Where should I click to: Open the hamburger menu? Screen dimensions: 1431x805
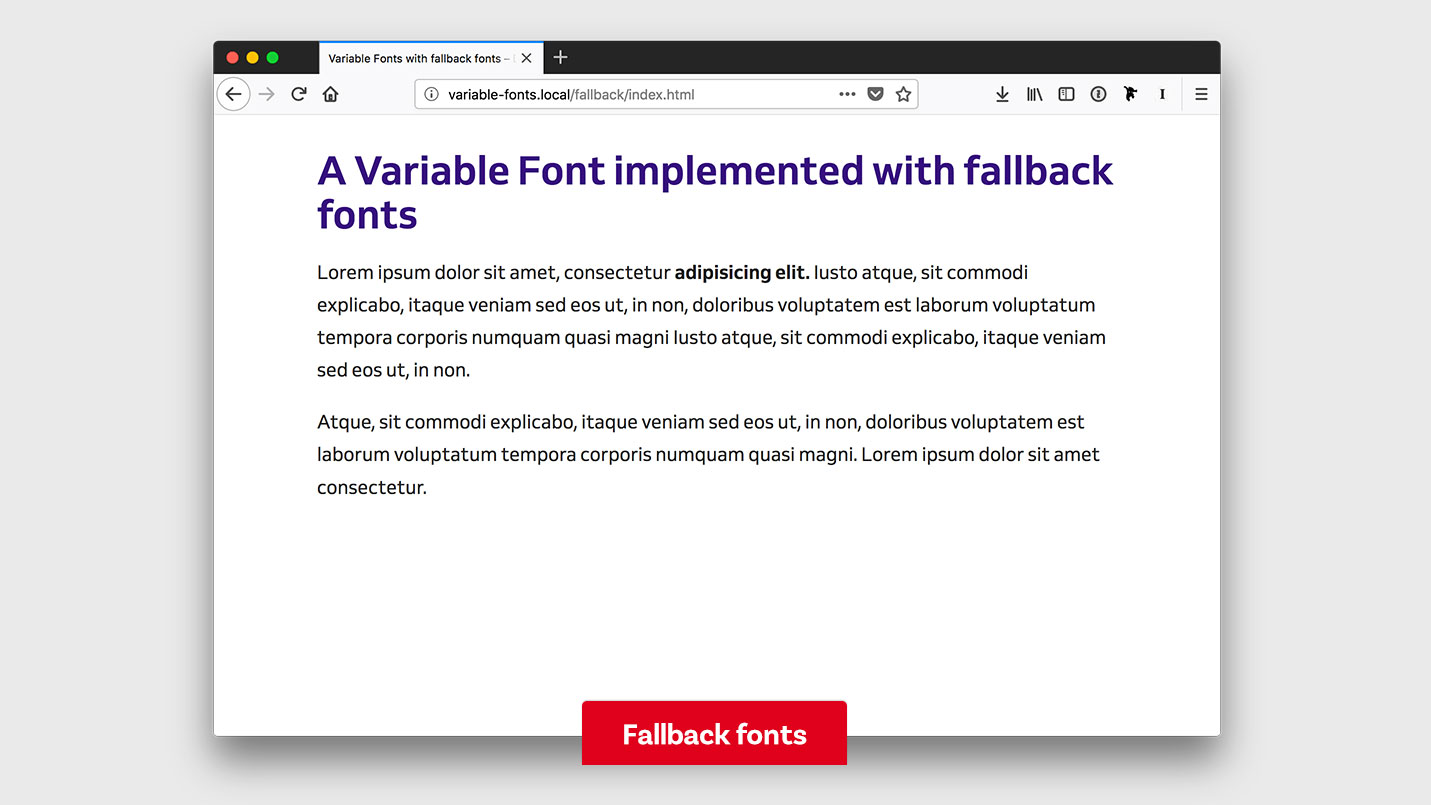pyautogui.click(x=1200, y=93)
